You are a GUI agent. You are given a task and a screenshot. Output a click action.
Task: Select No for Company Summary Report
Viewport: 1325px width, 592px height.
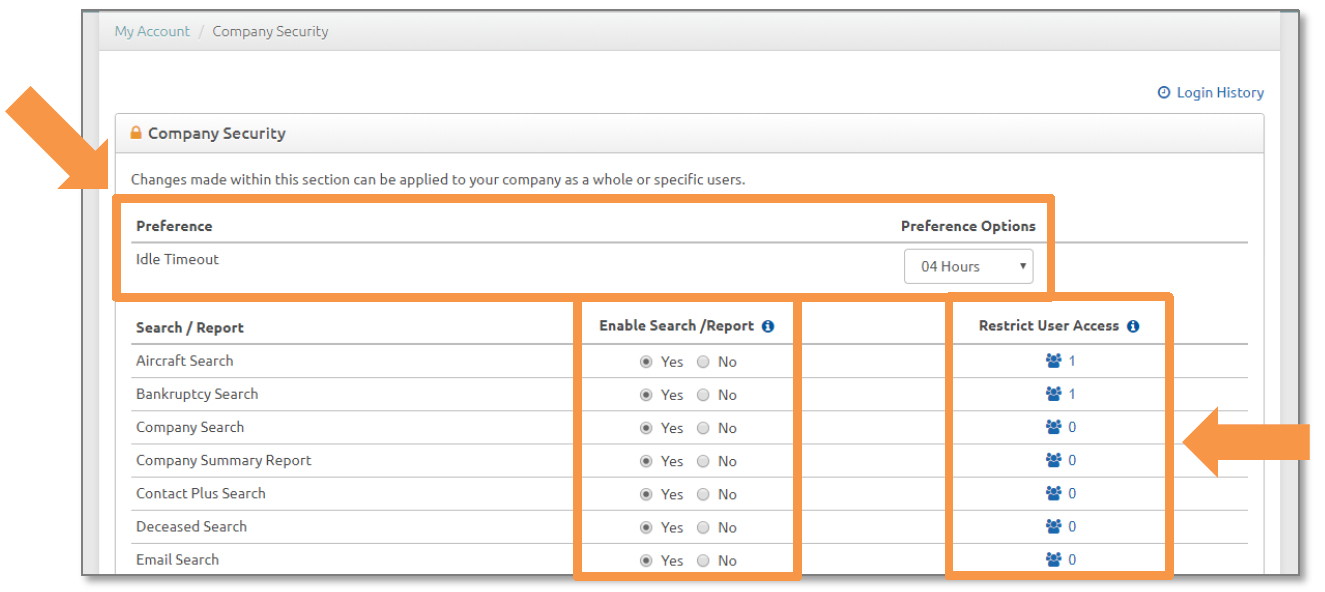[703, 461]
